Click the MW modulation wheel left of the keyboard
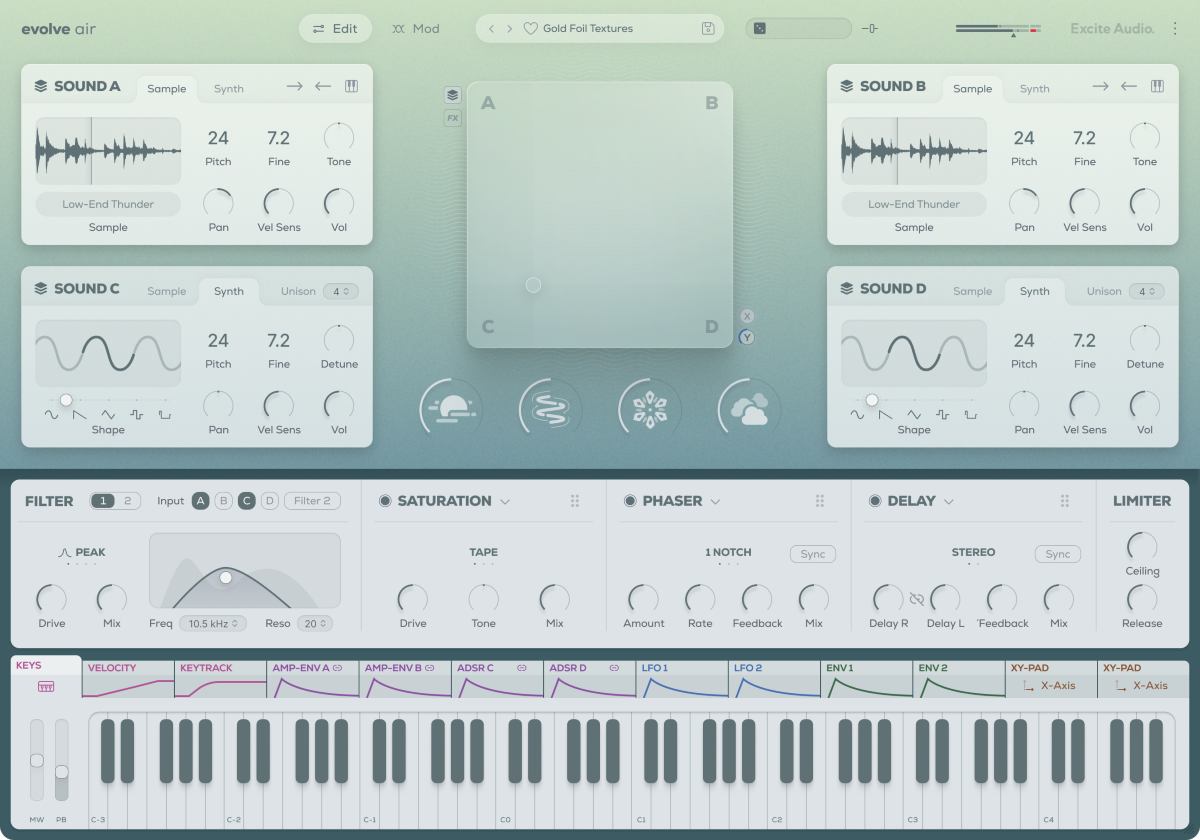This screenshot has height=840, width=1200. (36, 762)
